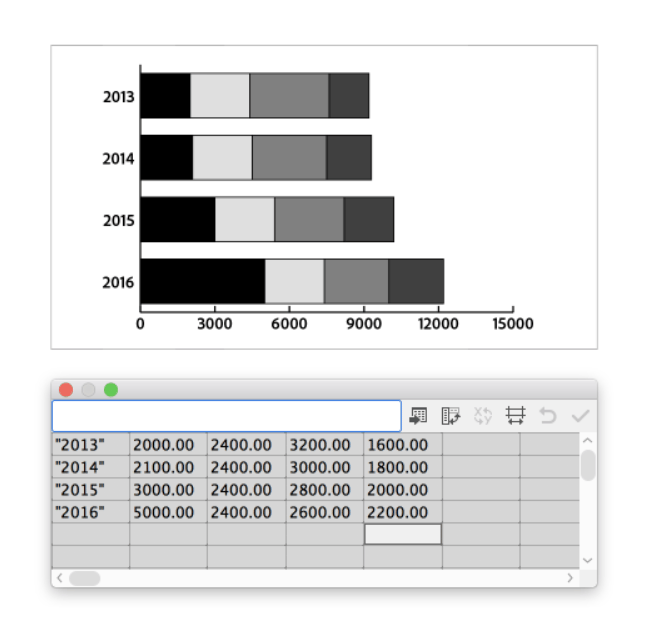
Task: Apply graph data with the checkmark icon
Action: coord(580,415)
